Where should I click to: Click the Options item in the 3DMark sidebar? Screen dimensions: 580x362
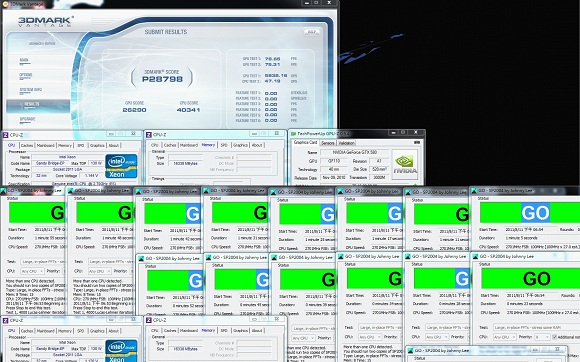26,75
